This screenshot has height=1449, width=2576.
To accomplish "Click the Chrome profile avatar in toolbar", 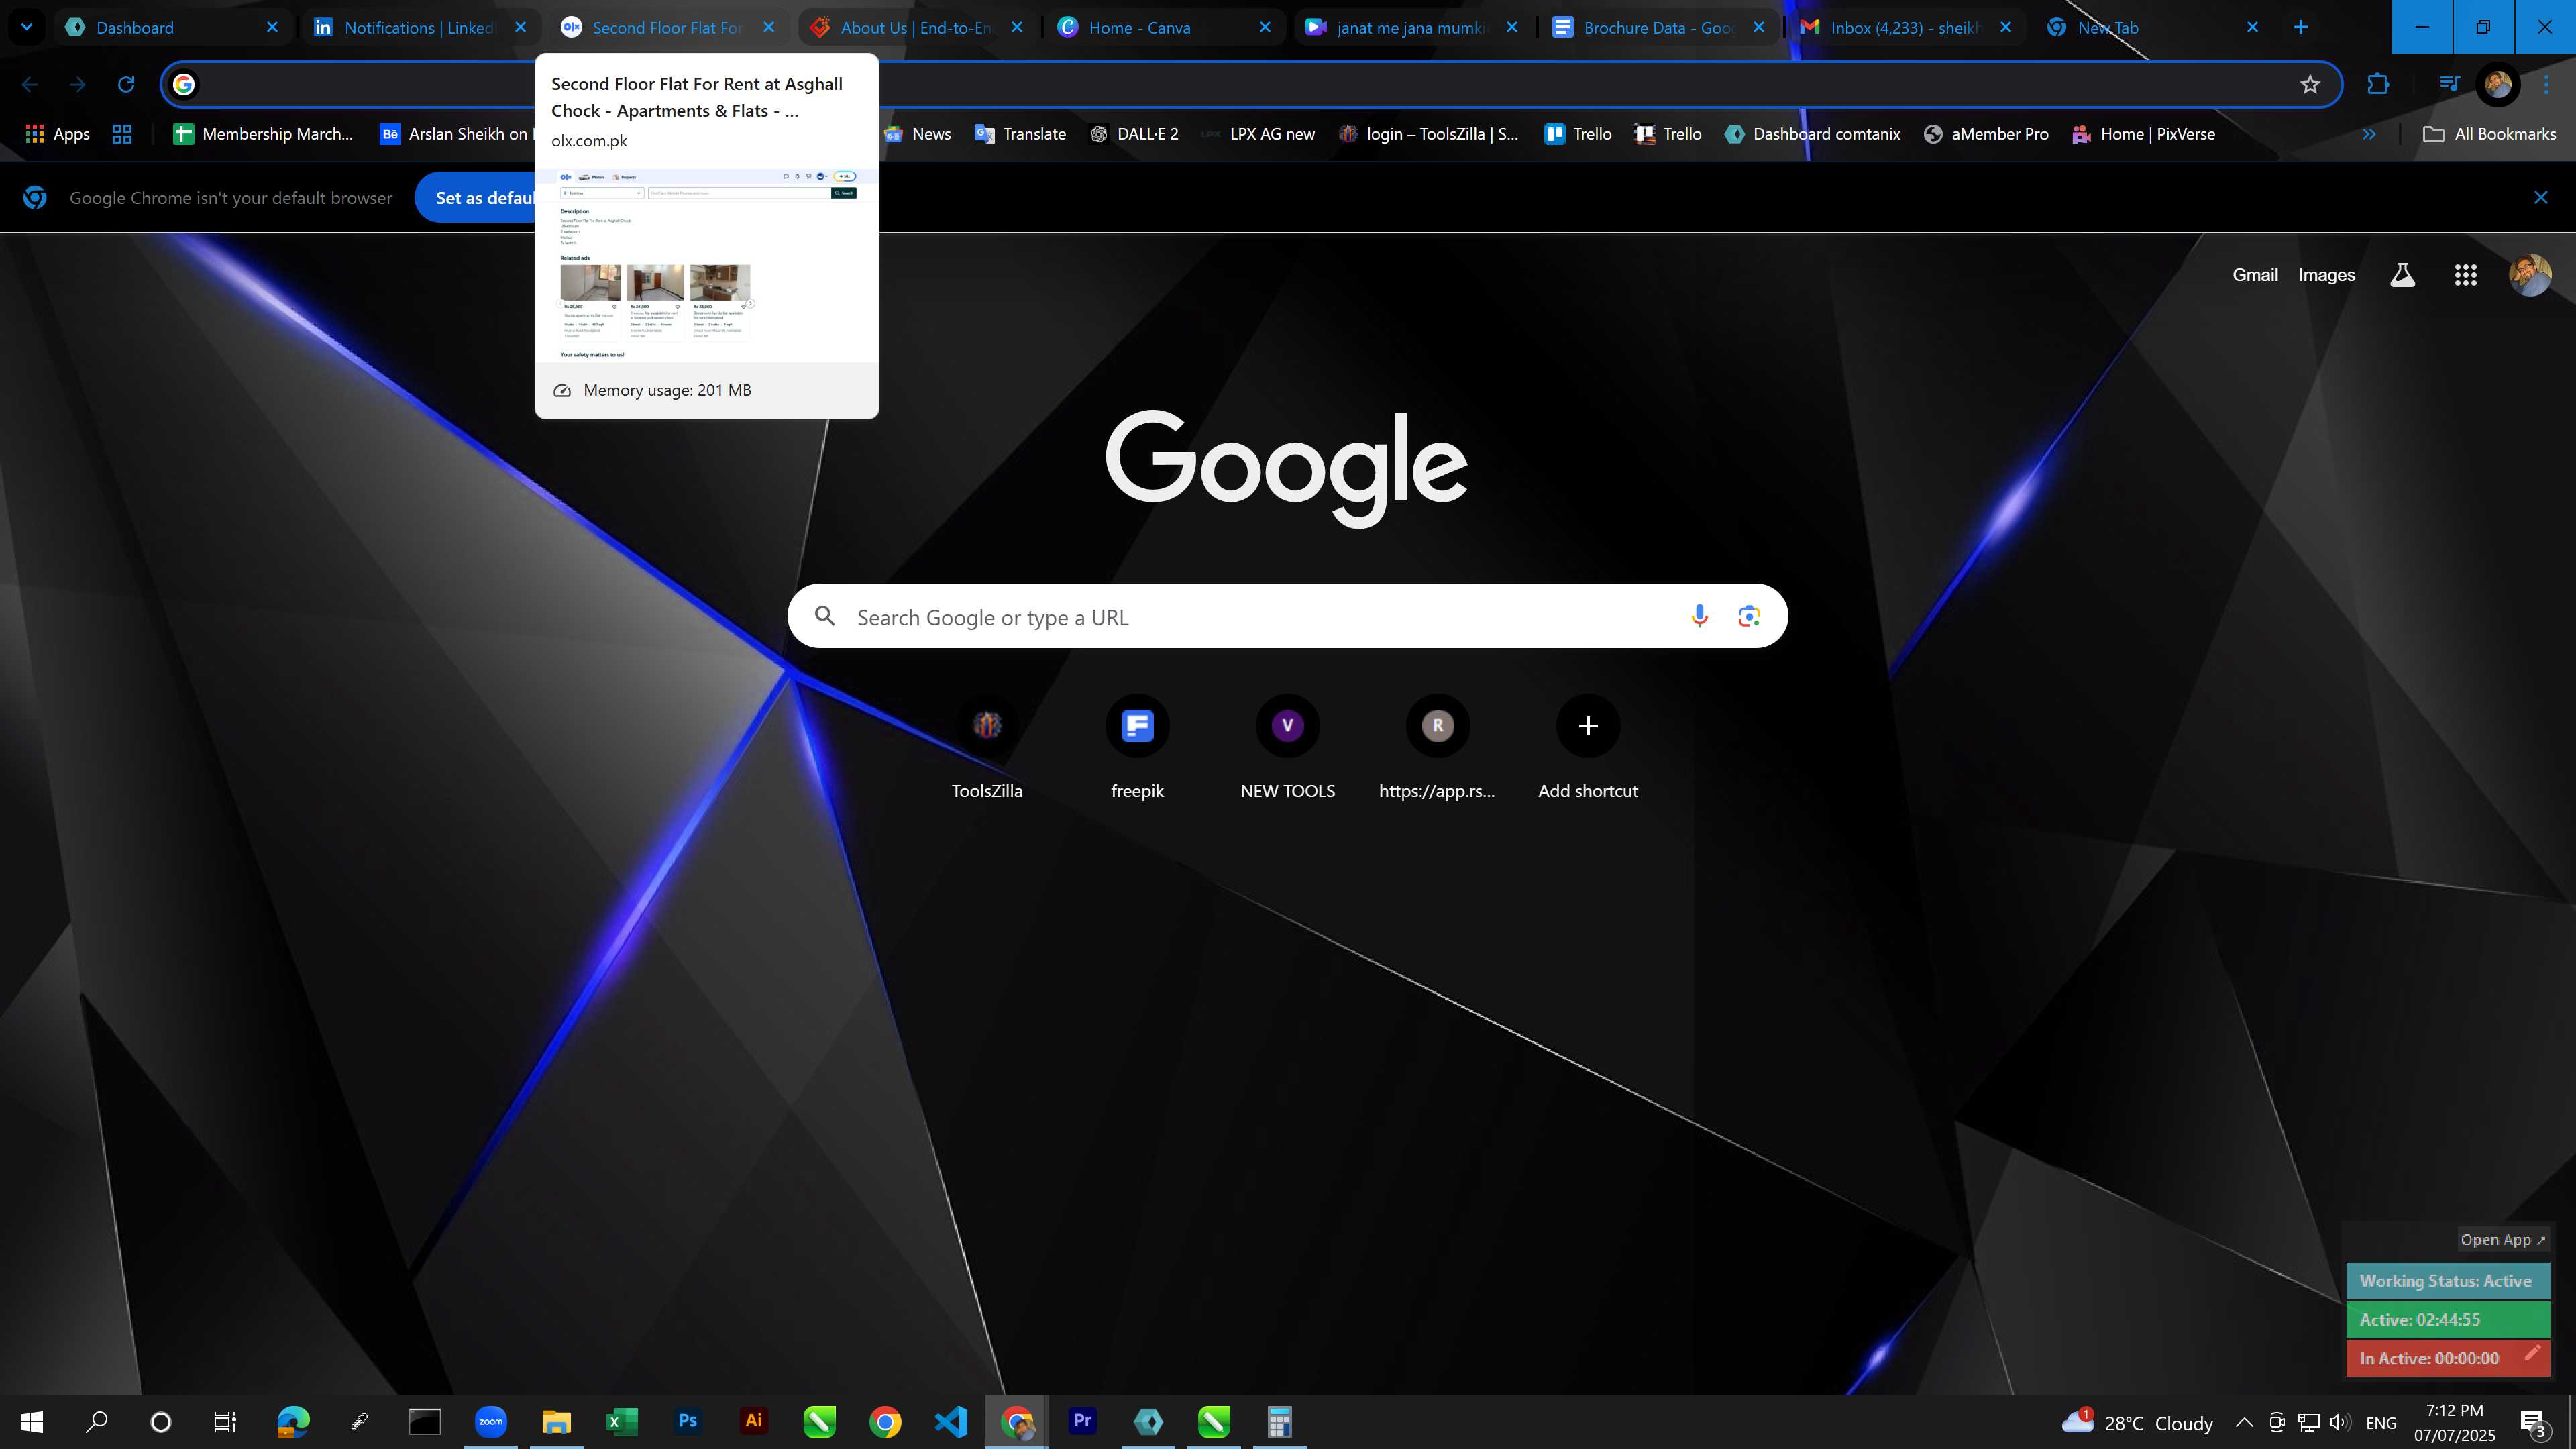I will [2497, 84].
